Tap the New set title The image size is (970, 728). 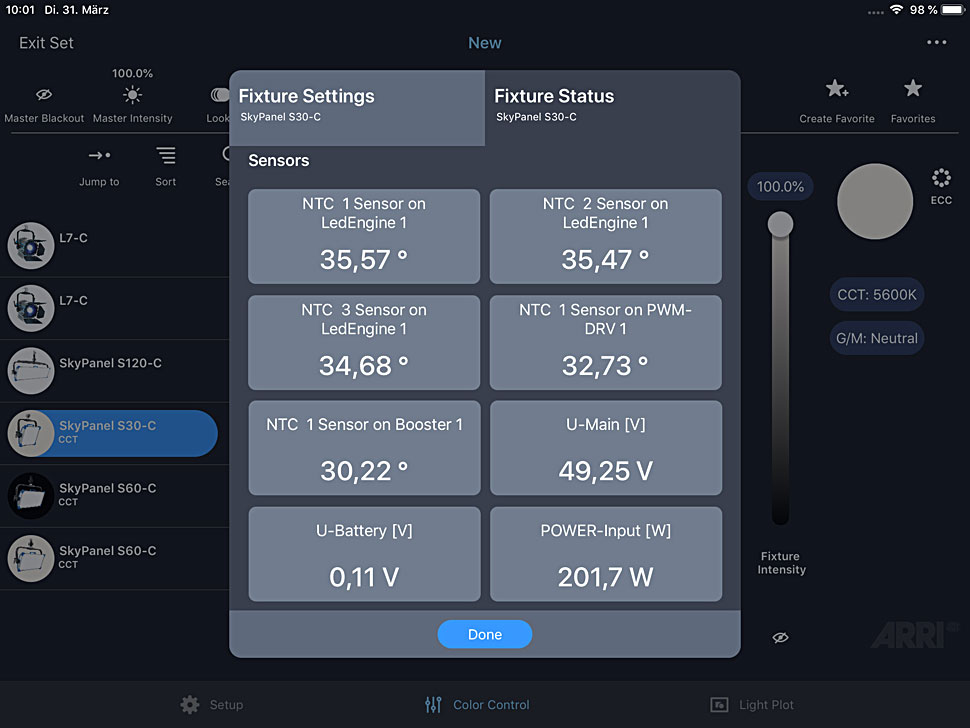pyautogui.click(x=484, y=43)
